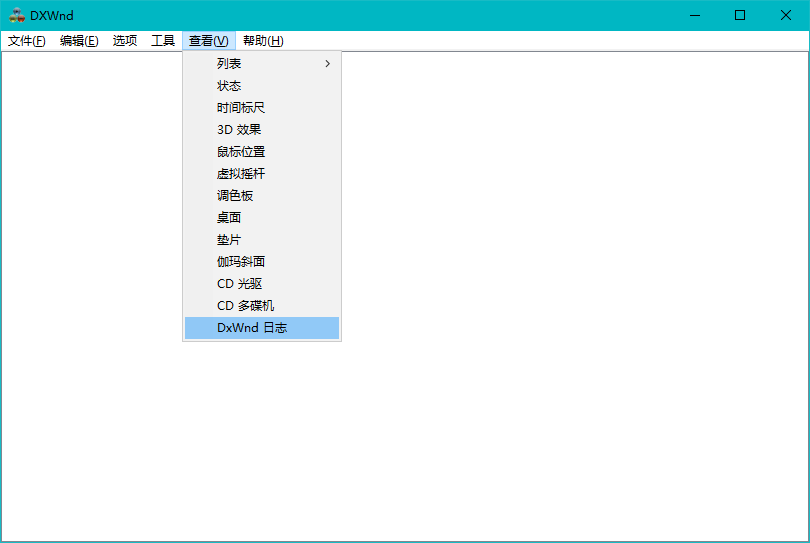Open 鼠标位置 view
The image size is (810, 543).
[x=262, y=151]
